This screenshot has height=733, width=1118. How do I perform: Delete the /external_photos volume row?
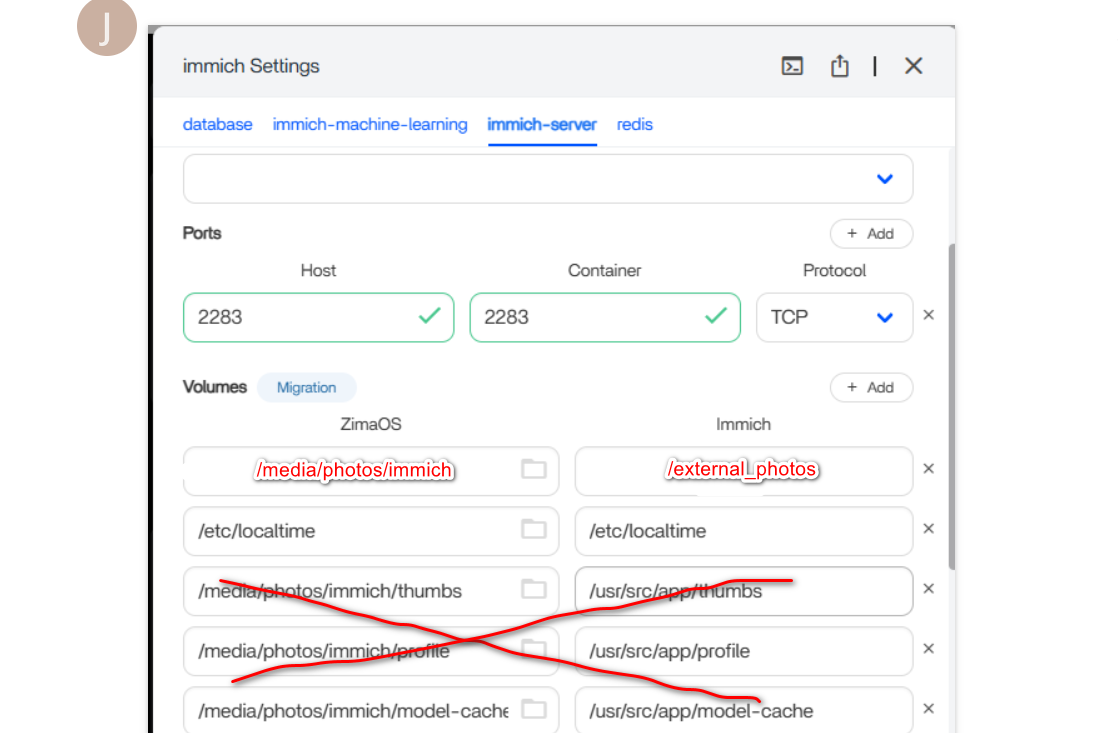coord(928,468)
